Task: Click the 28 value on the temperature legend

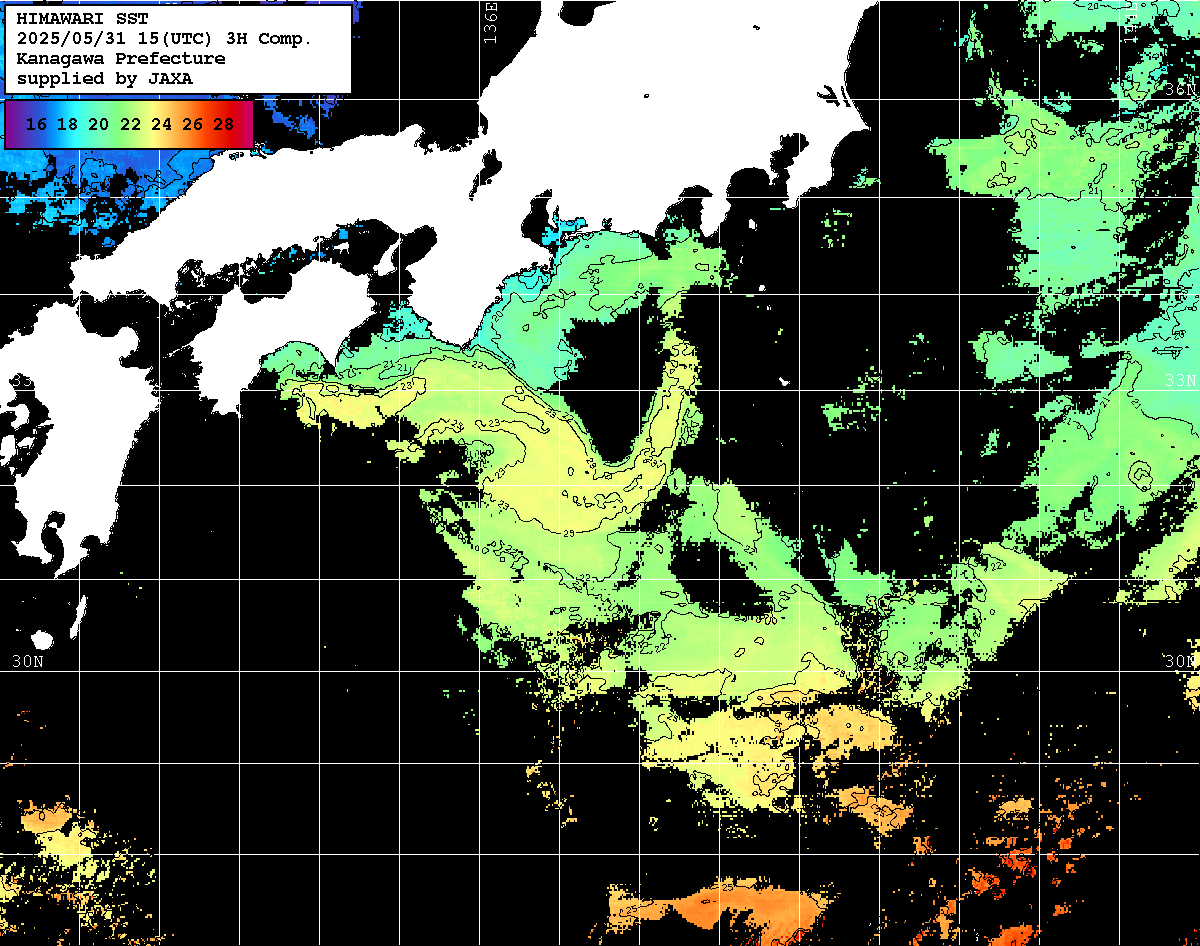Action: click(x=224, y=124)
